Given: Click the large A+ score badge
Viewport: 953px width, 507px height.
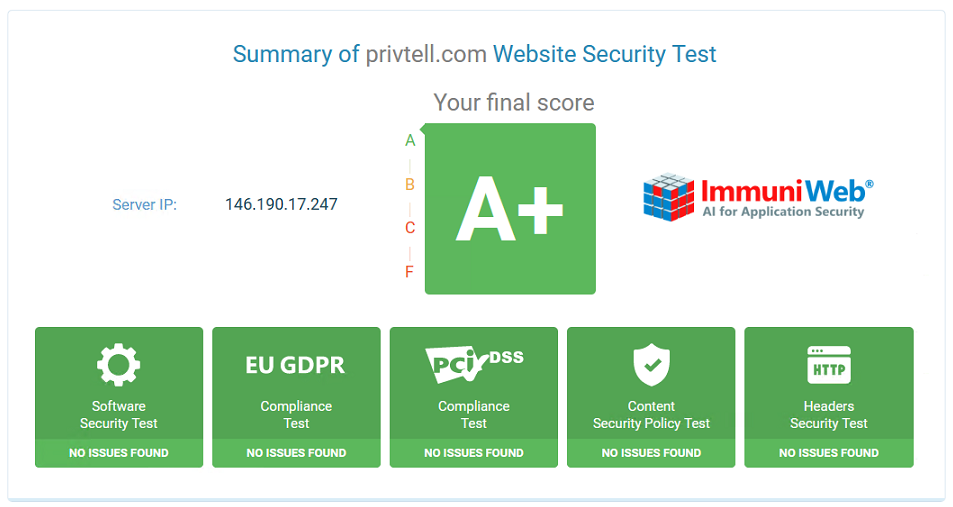Looking at the screenshot, I should [x=510, y=209].
